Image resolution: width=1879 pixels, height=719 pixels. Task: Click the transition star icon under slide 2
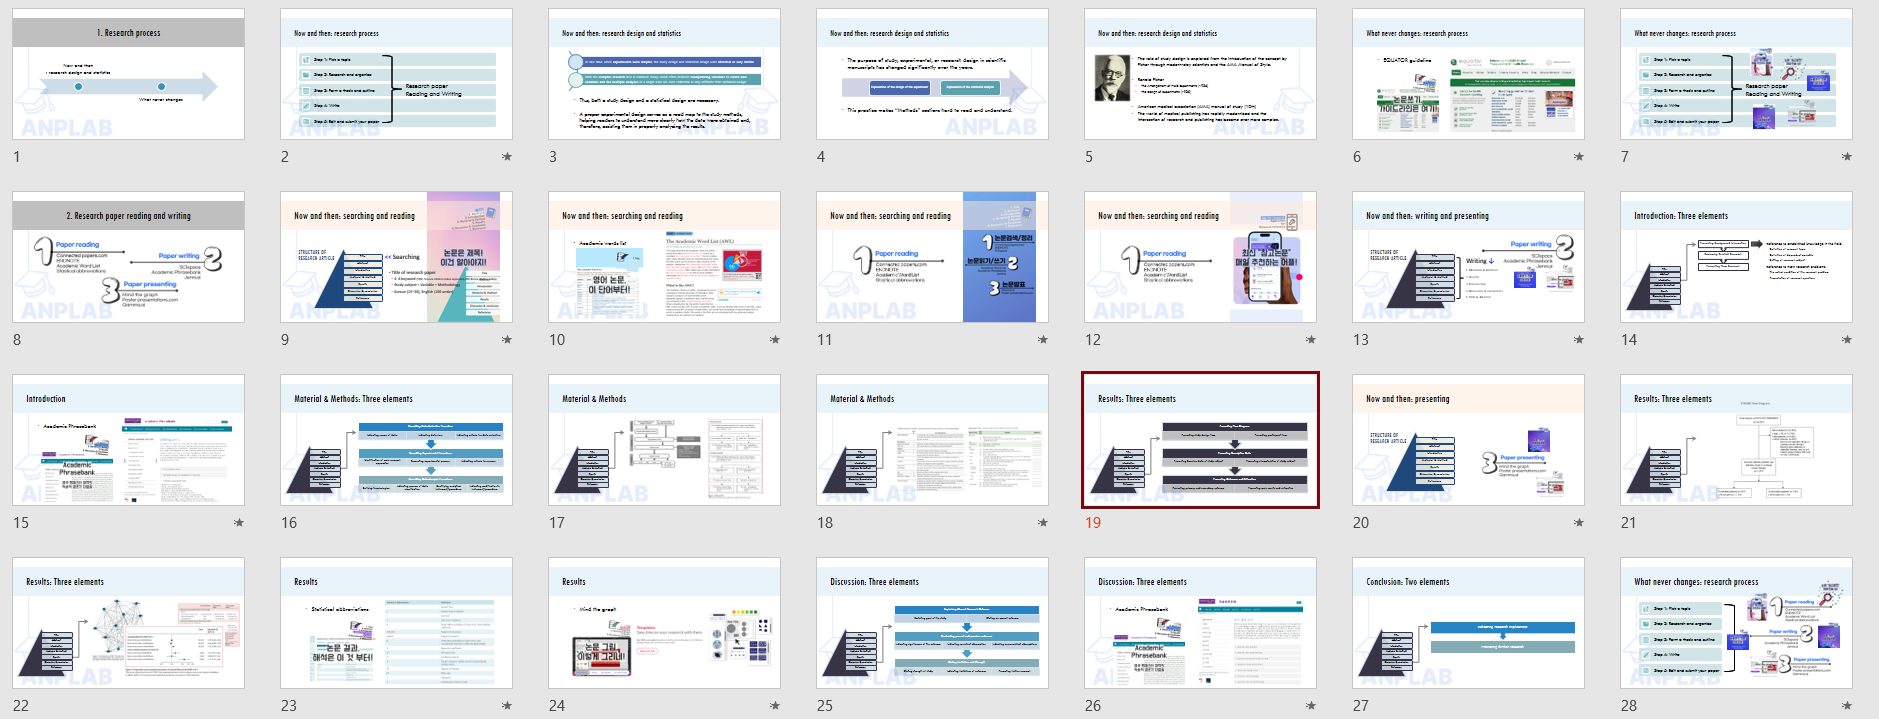click(507, 157)
